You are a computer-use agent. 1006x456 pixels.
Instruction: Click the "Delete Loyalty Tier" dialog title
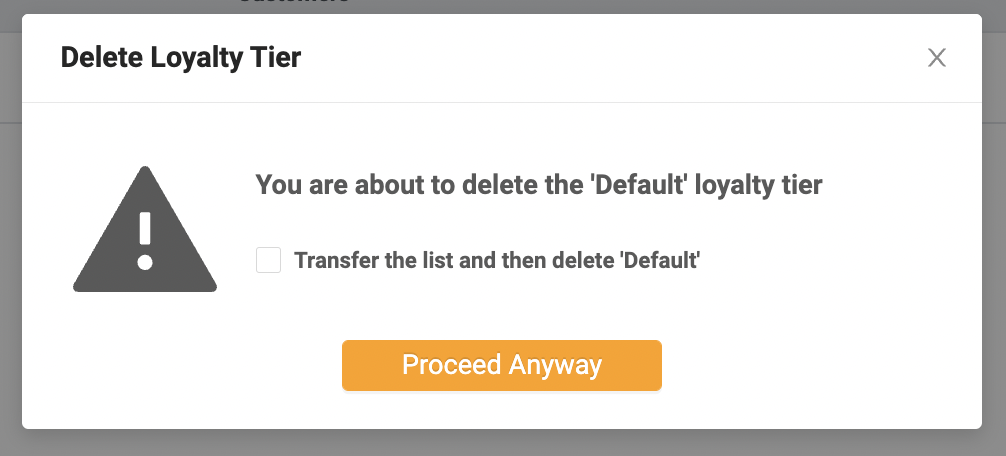click(x=180, y=58)
